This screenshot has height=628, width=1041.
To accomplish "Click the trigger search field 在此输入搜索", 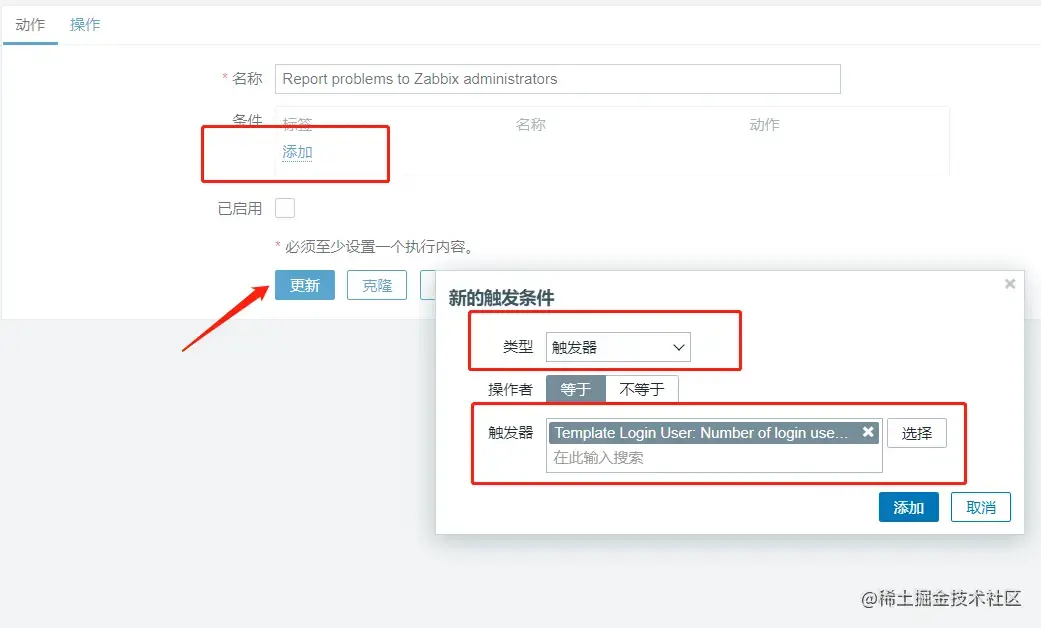I will (714, 458).
